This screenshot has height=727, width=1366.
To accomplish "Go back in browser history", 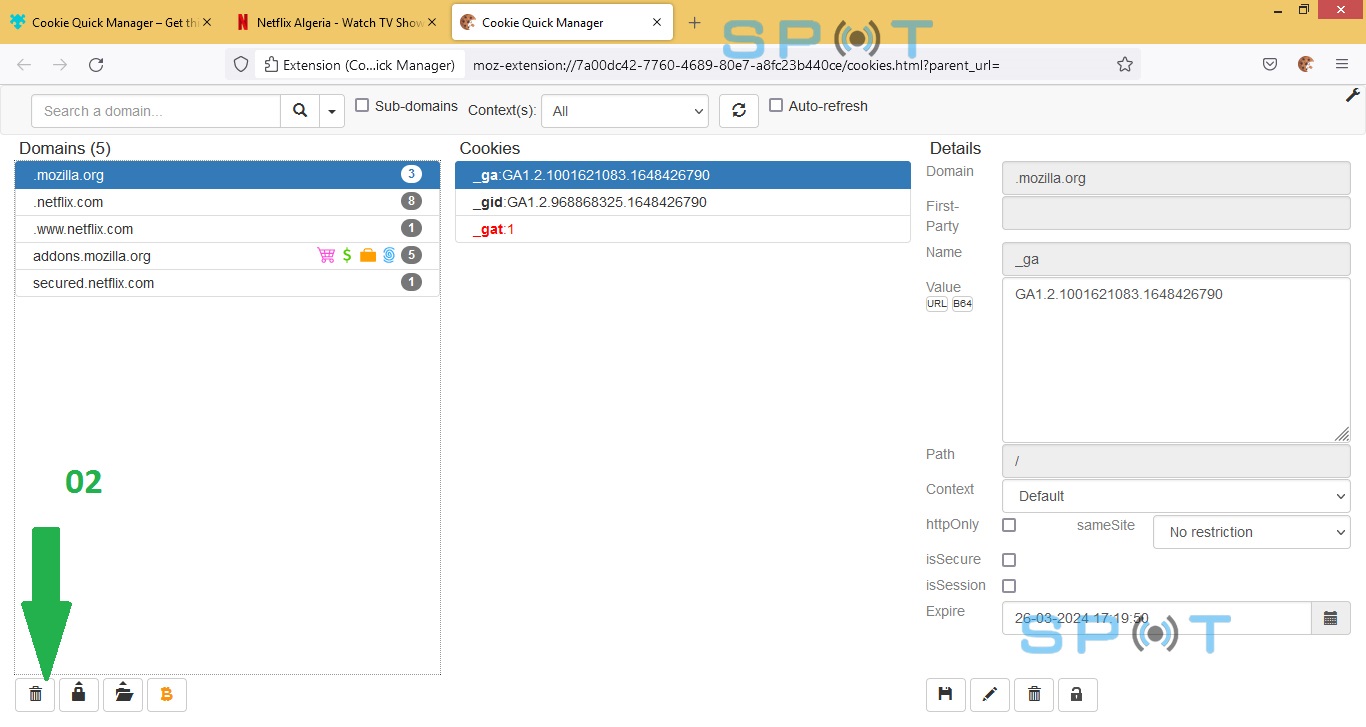I will click(24, 65).
